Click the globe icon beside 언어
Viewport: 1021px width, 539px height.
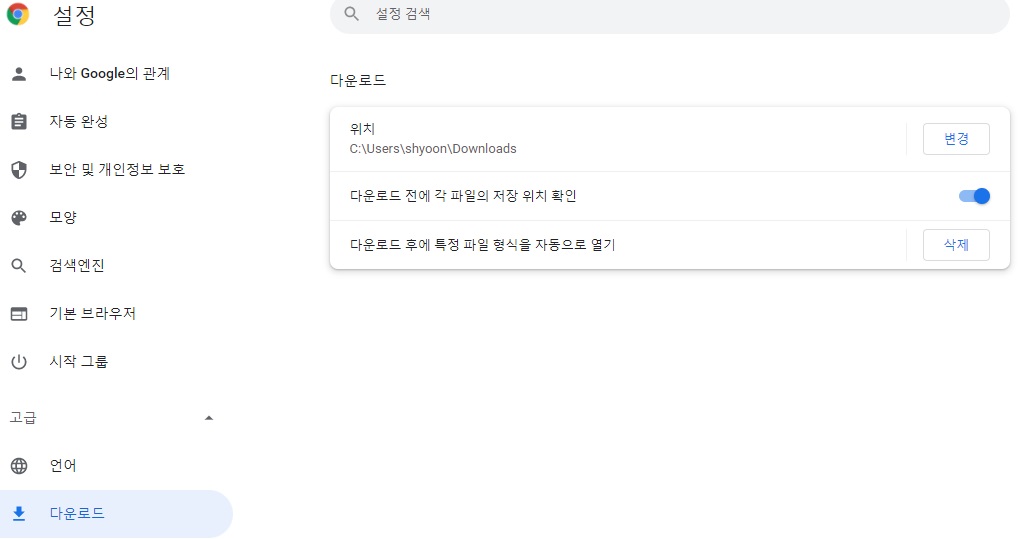(19, 466)
